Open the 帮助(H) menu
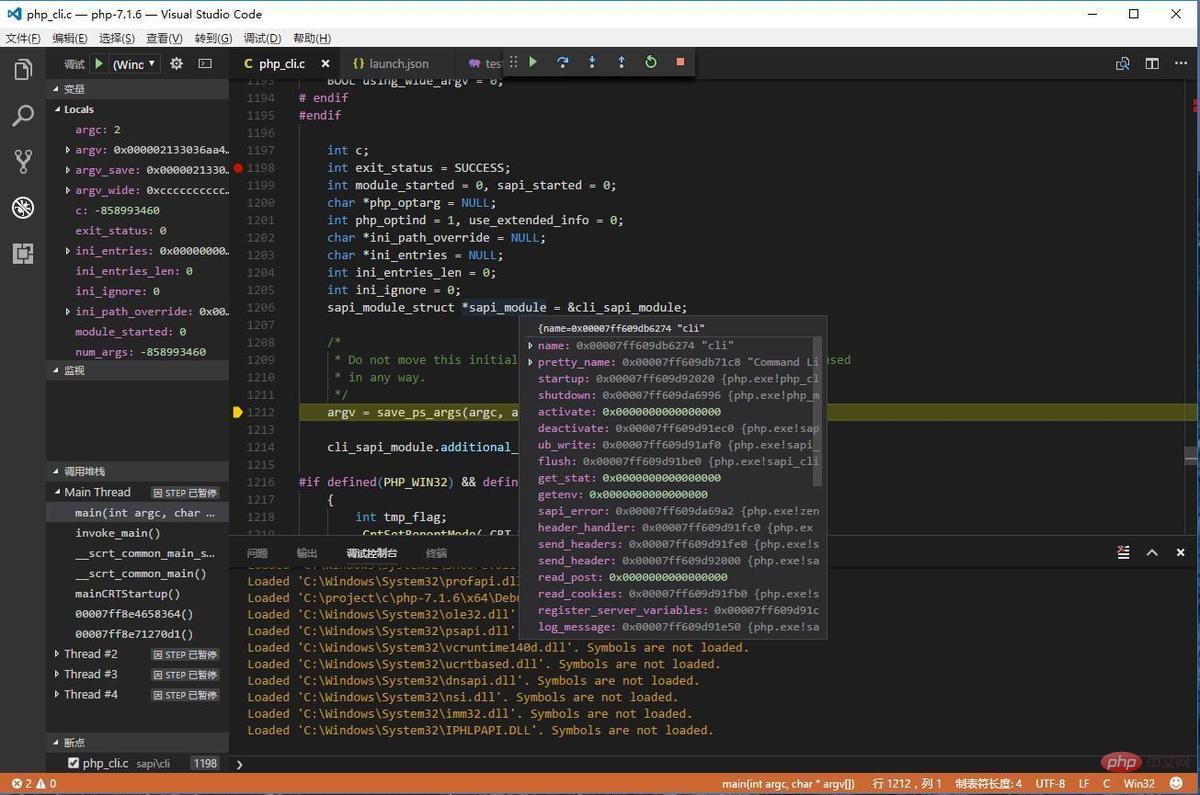 (311, 38)
